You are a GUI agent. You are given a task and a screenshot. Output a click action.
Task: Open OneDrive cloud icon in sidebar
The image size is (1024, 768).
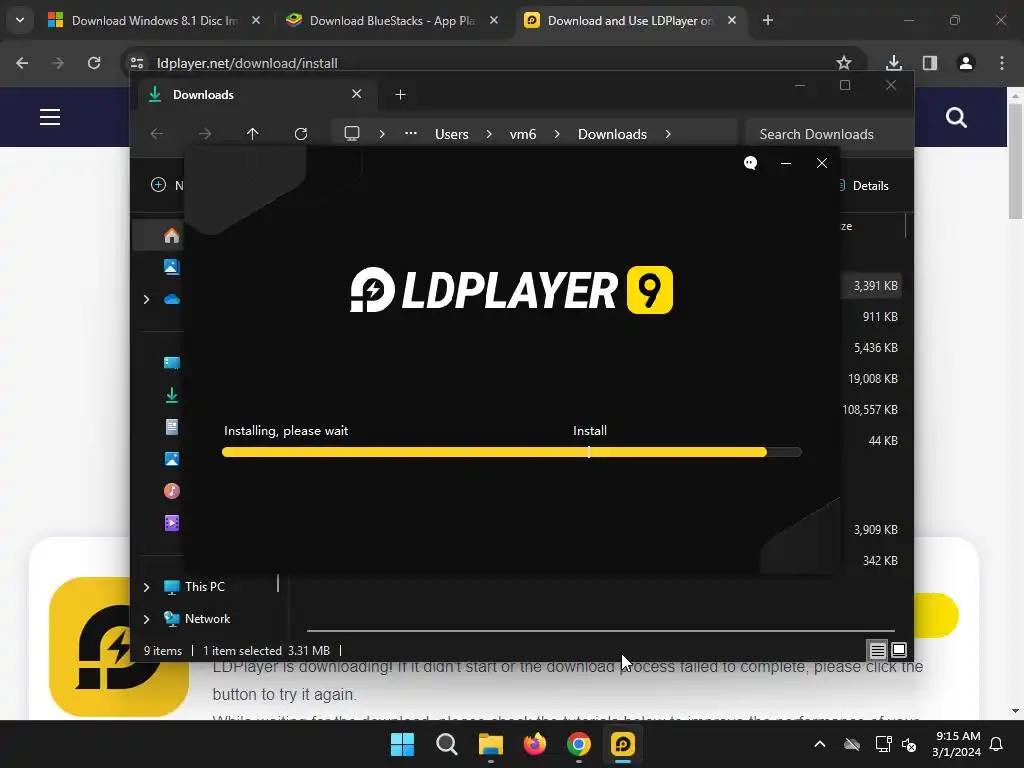[172, 299]
